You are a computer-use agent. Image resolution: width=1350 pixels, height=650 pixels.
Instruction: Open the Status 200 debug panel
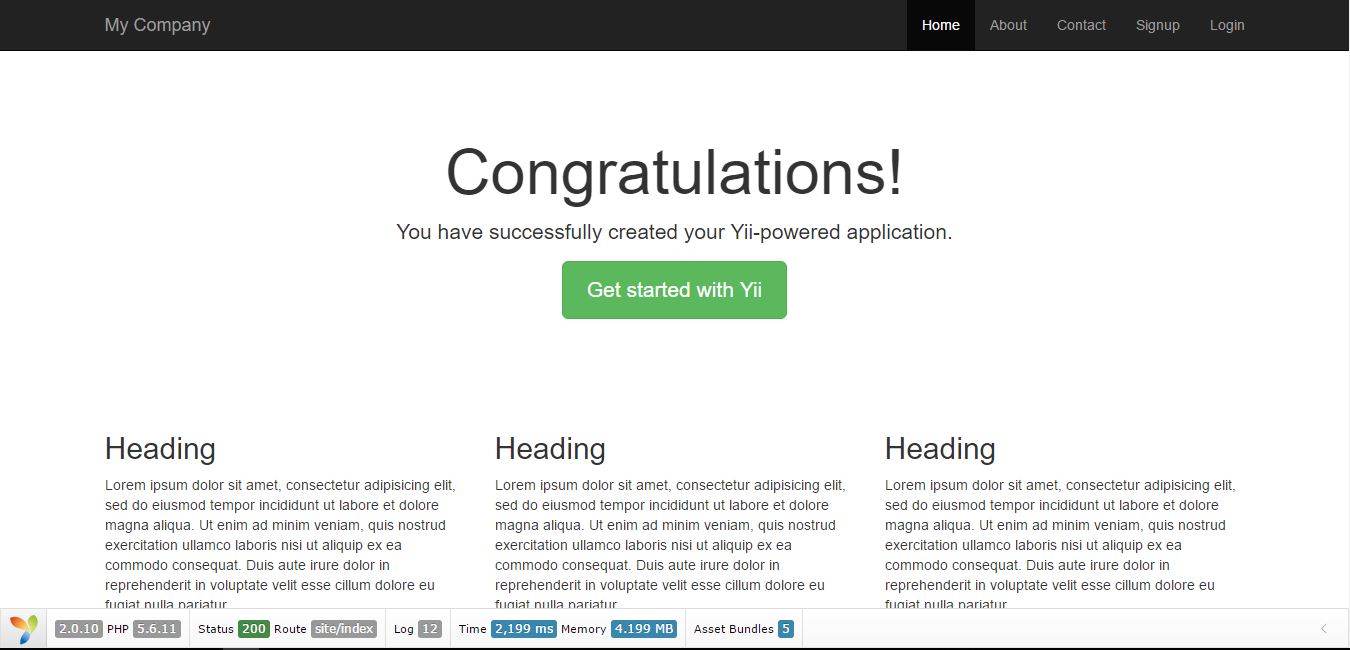[x=254, y=629]
